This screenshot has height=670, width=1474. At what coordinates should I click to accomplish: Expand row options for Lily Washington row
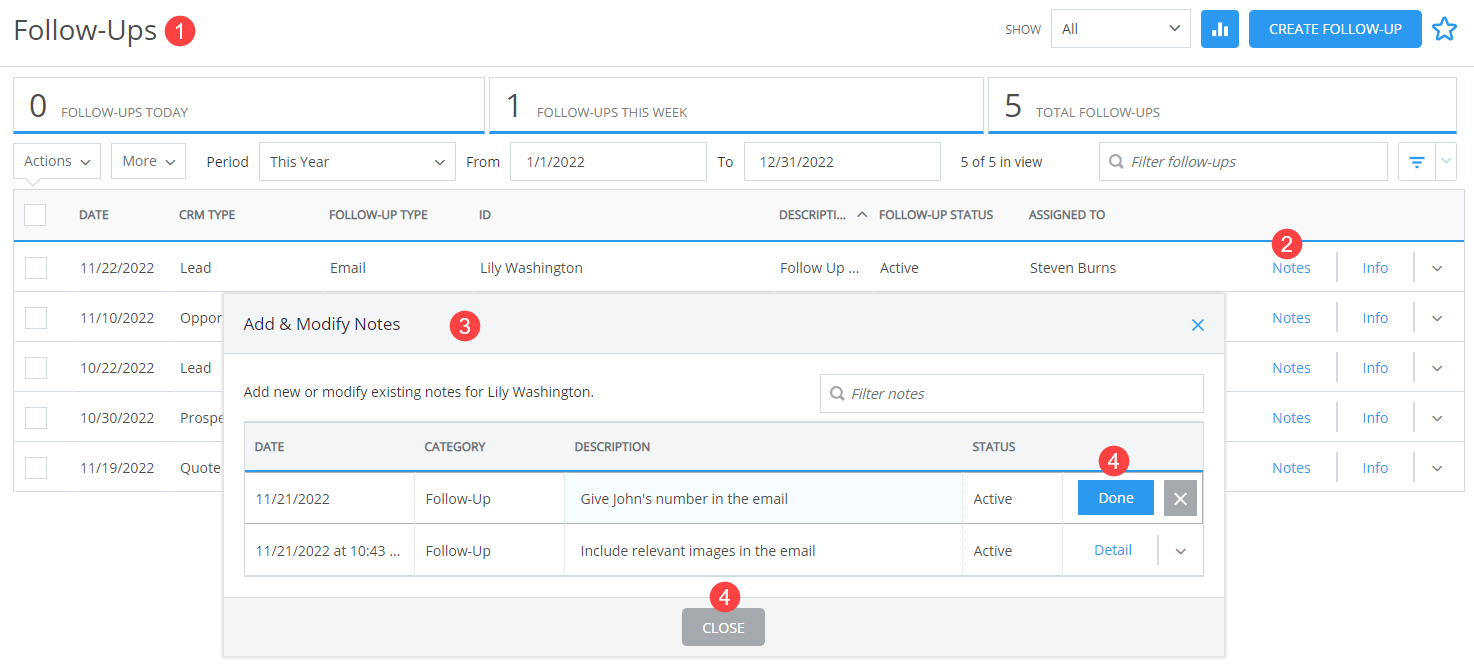pos(1437,268)
